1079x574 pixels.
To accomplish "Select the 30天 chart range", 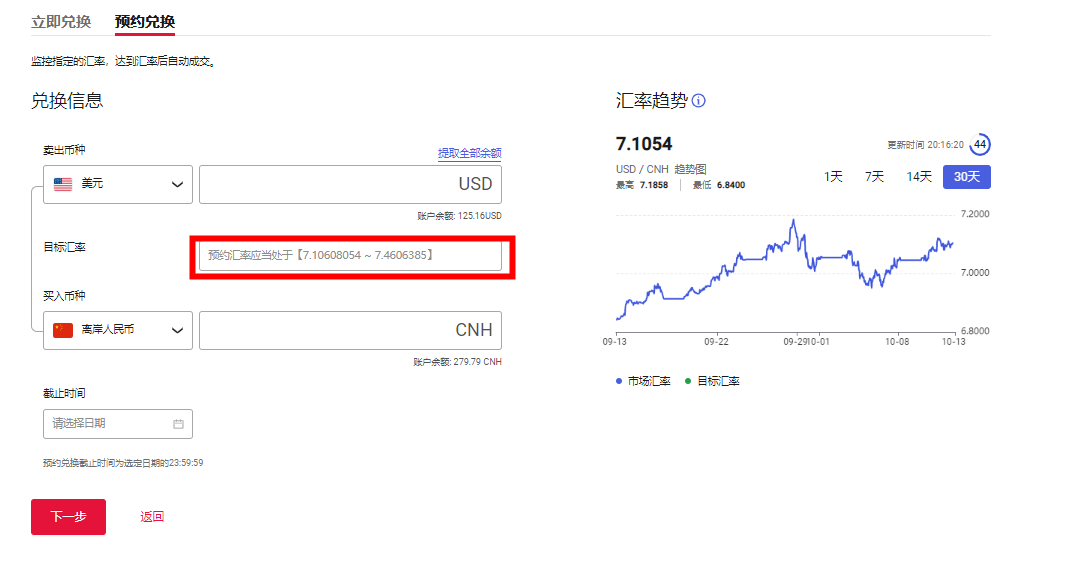I will coord(967,177).
